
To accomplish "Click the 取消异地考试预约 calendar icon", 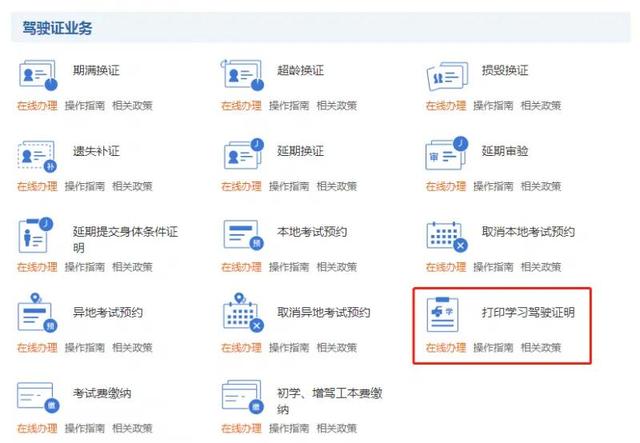I will point(243,312).
